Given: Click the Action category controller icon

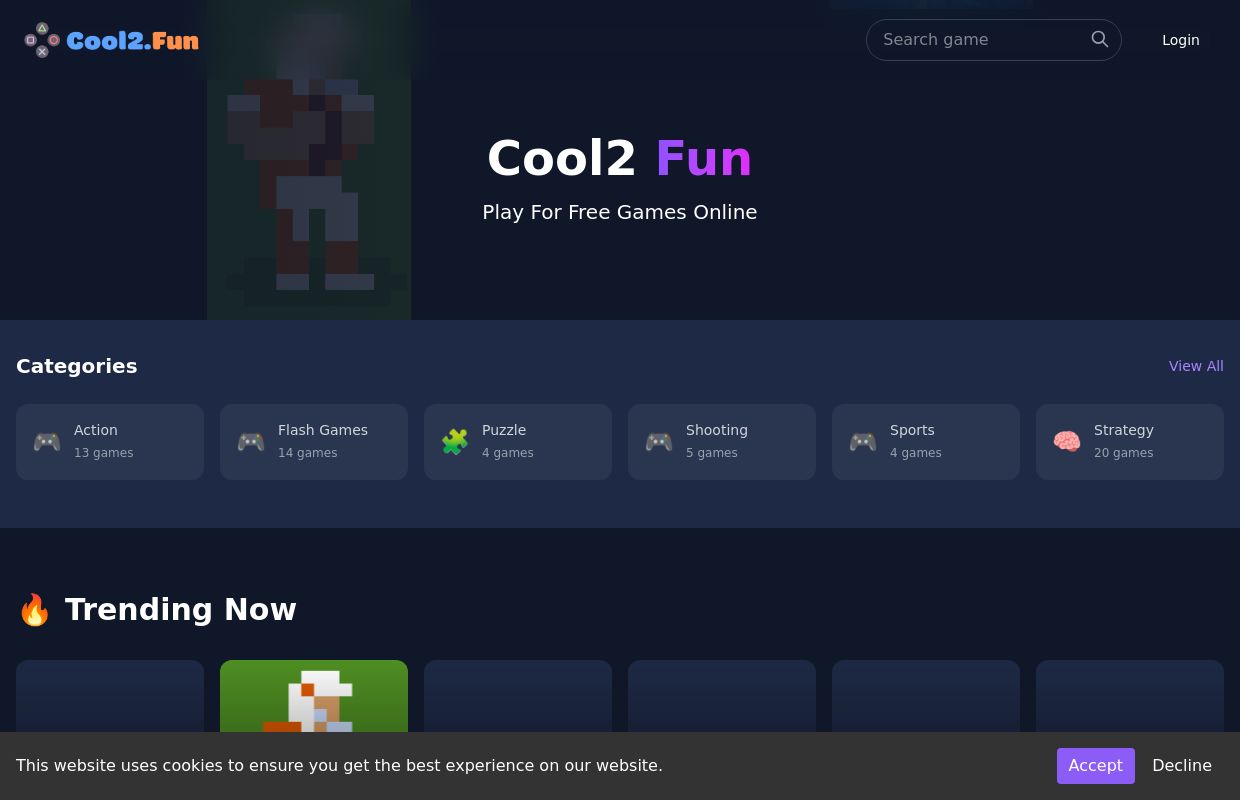Looking at the screenshot, I should [47, 442].
